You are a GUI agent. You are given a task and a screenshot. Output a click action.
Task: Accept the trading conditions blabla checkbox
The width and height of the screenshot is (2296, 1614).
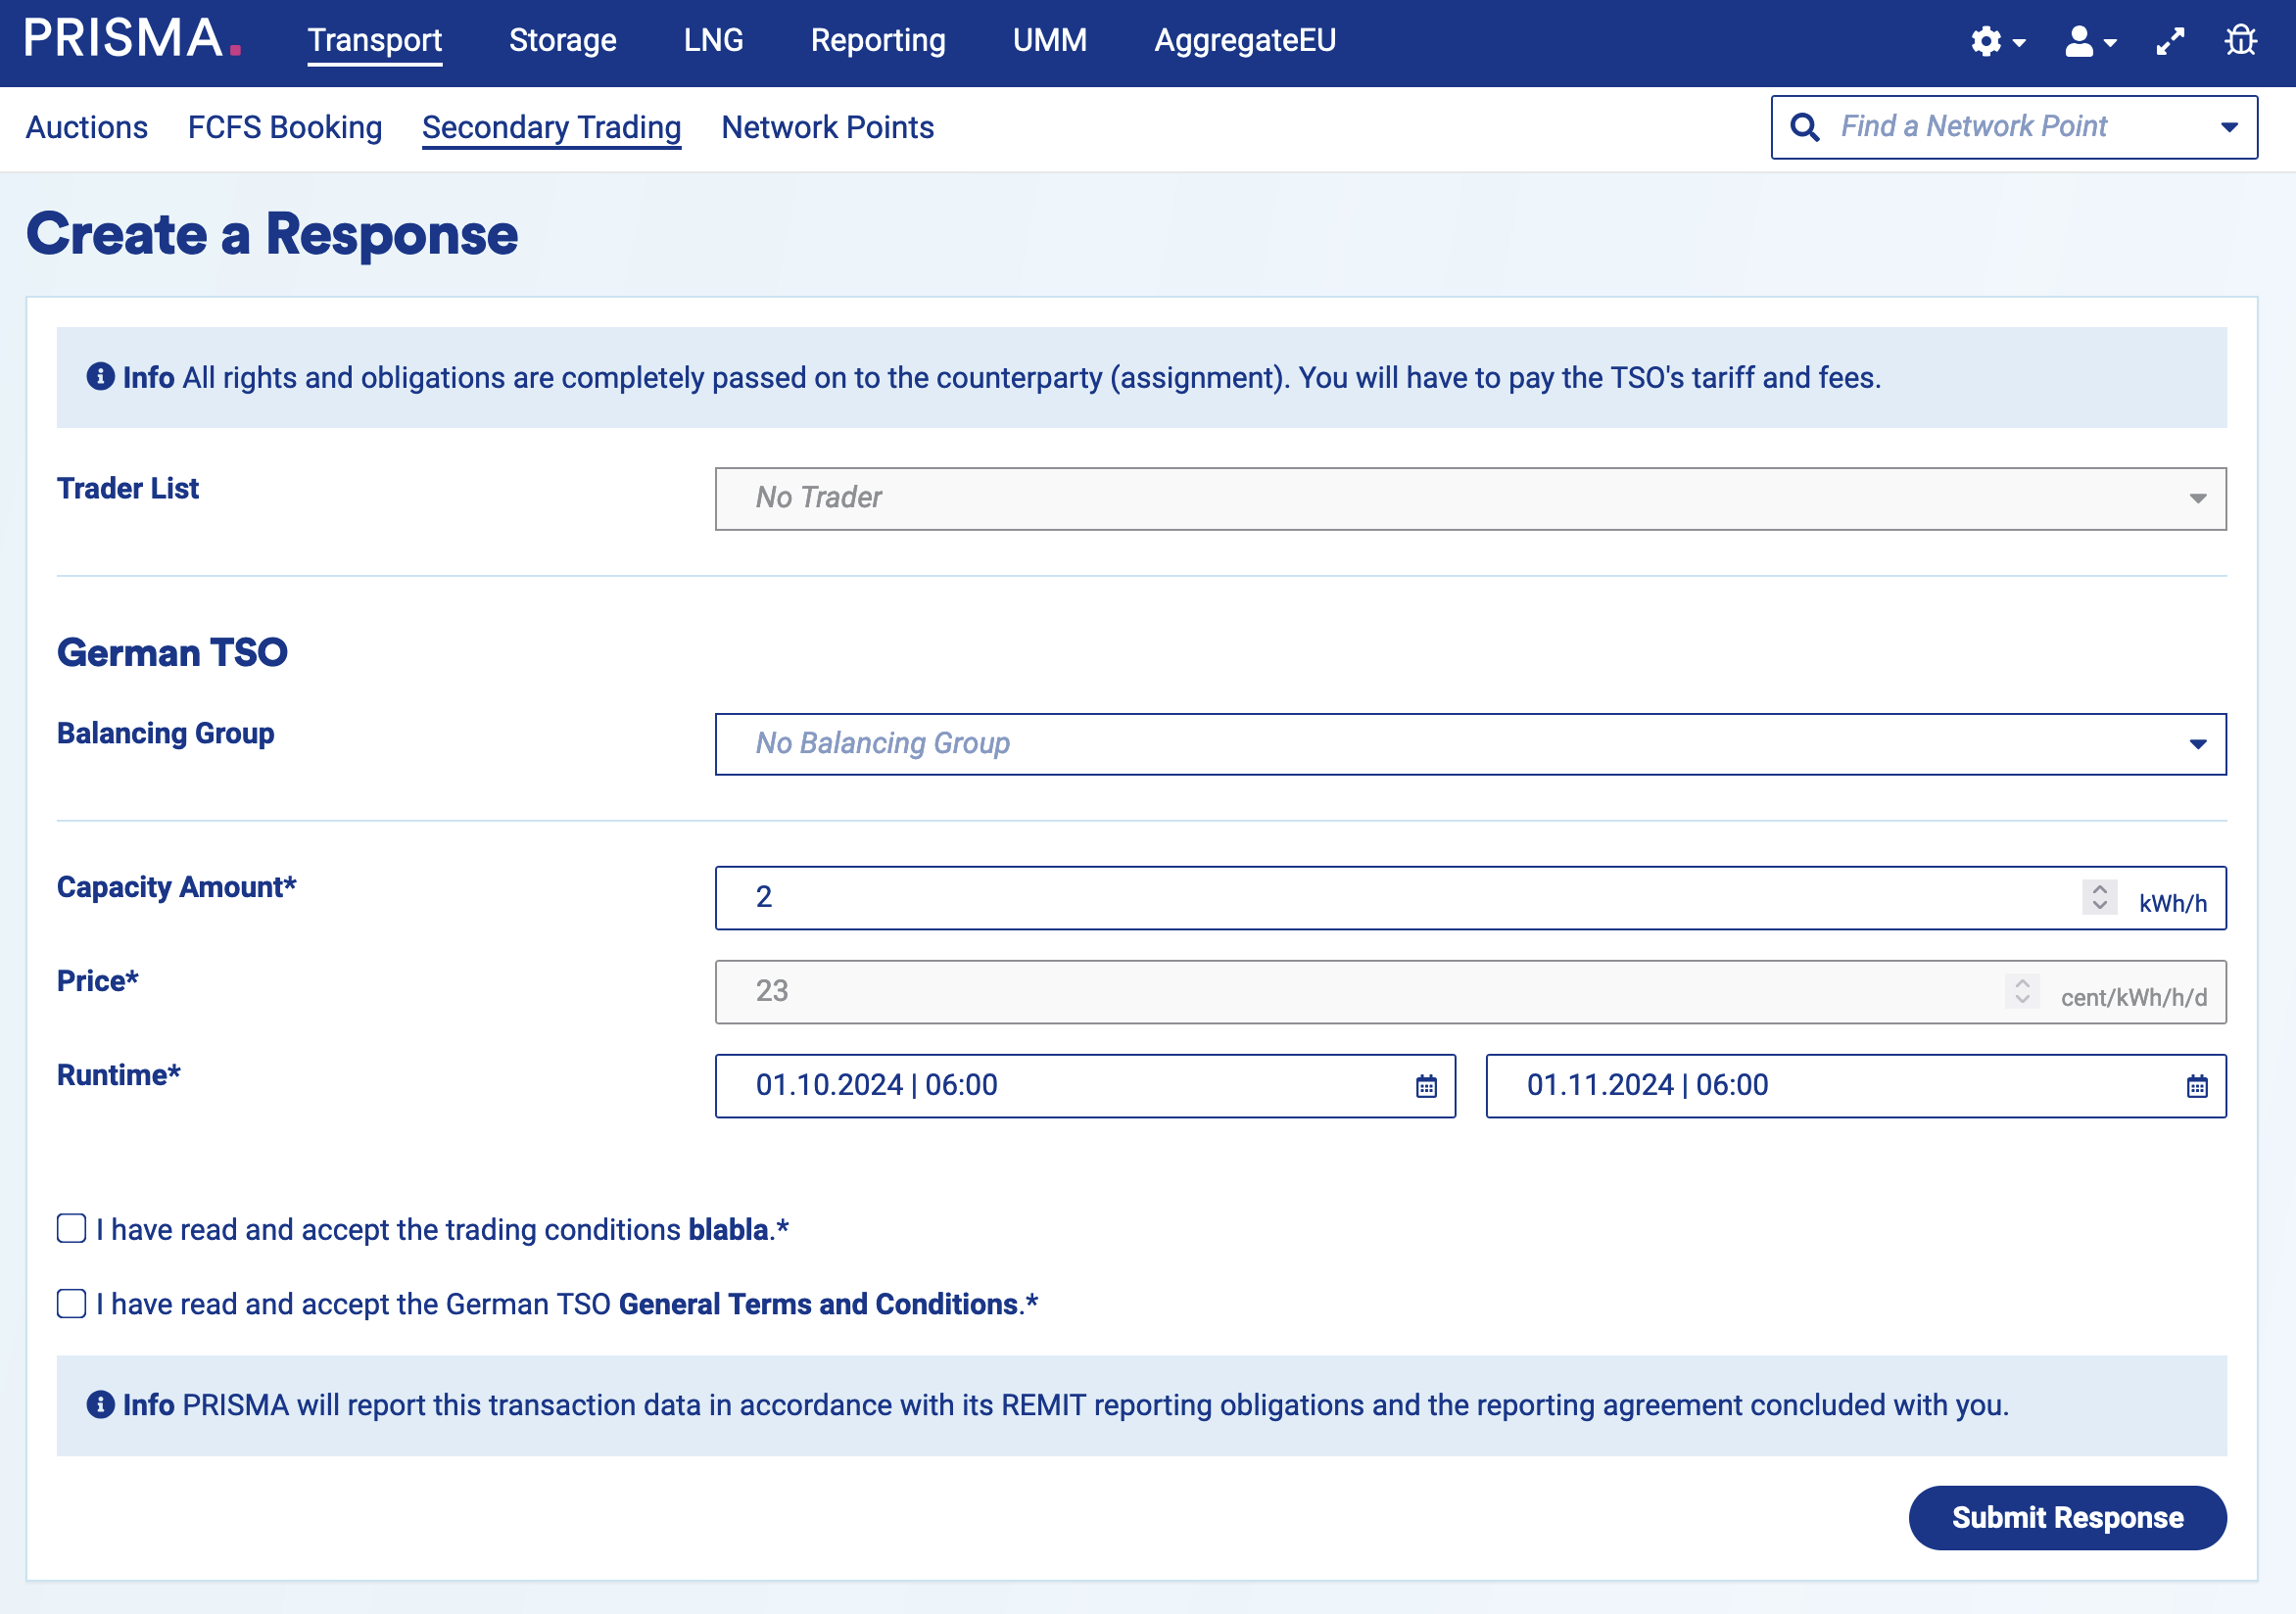coord(72,1228)
